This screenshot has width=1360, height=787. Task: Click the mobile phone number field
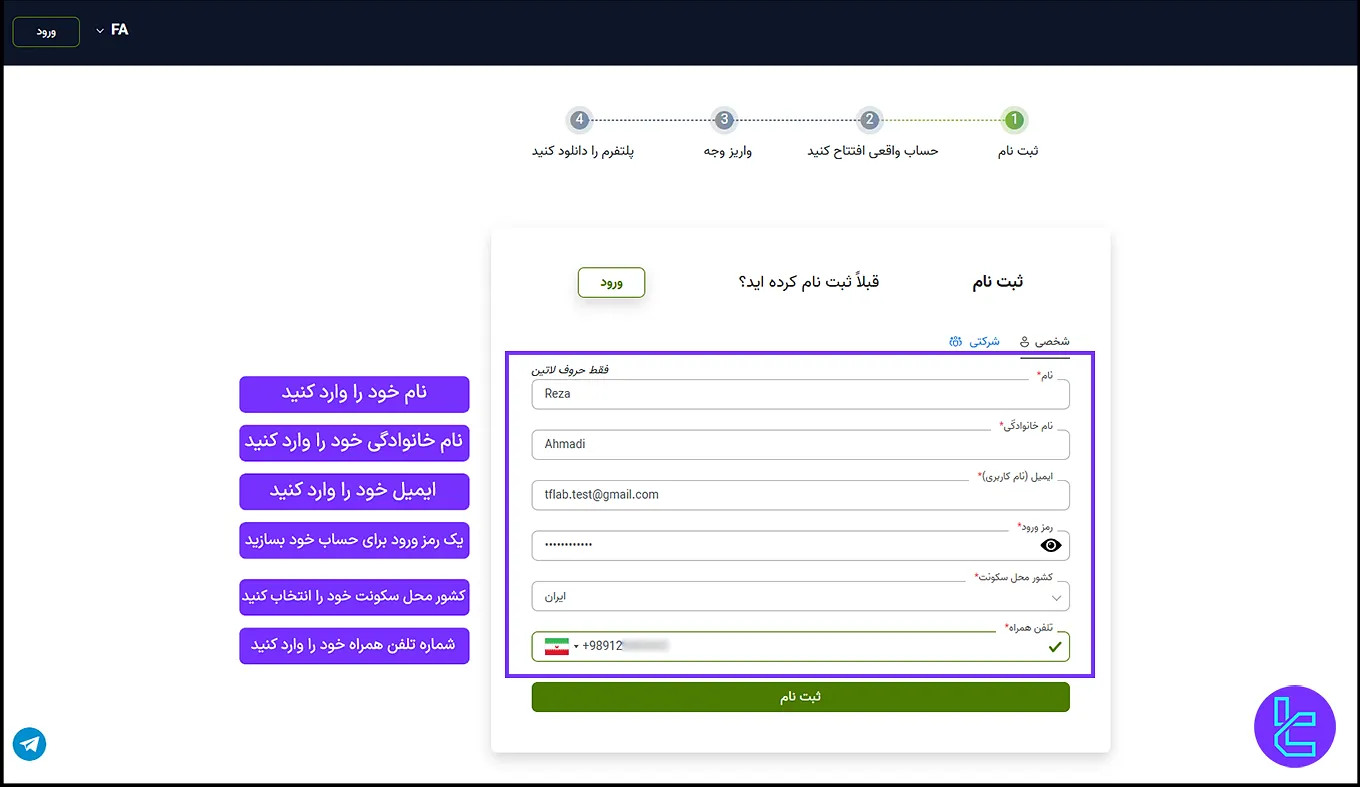[801, 646]
